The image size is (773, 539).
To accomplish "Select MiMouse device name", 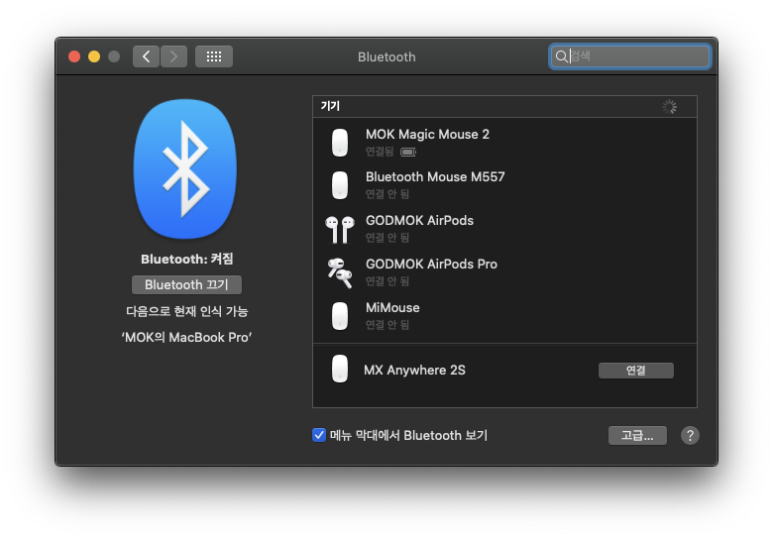I will click(x=392, y=308).
